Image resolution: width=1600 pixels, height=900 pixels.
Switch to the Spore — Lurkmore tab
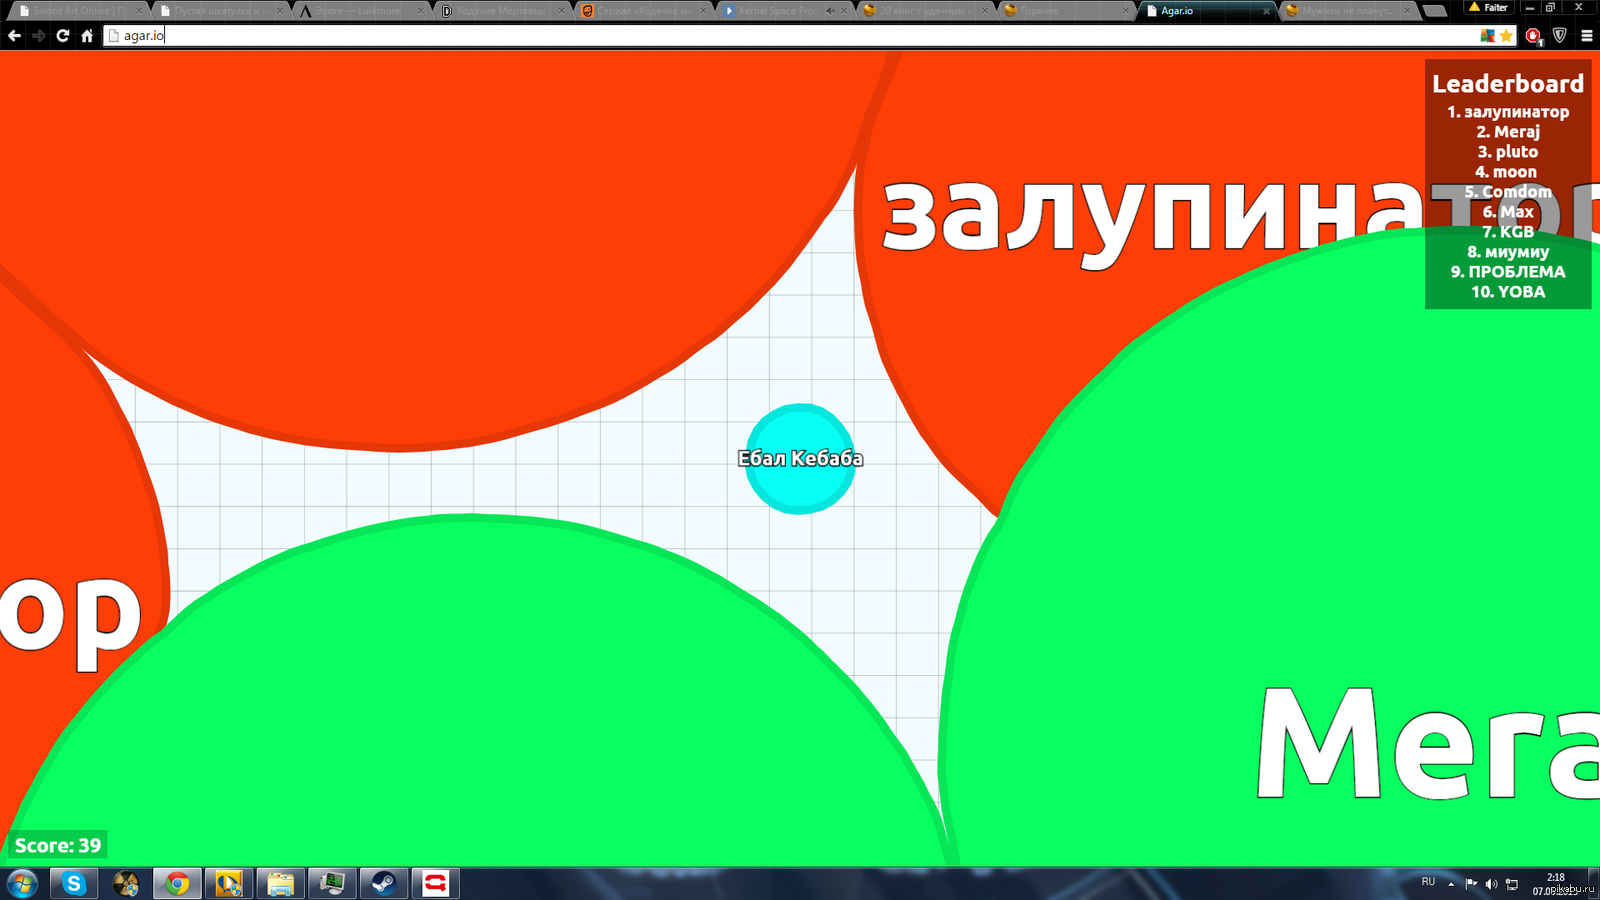[x=360, y=10]
